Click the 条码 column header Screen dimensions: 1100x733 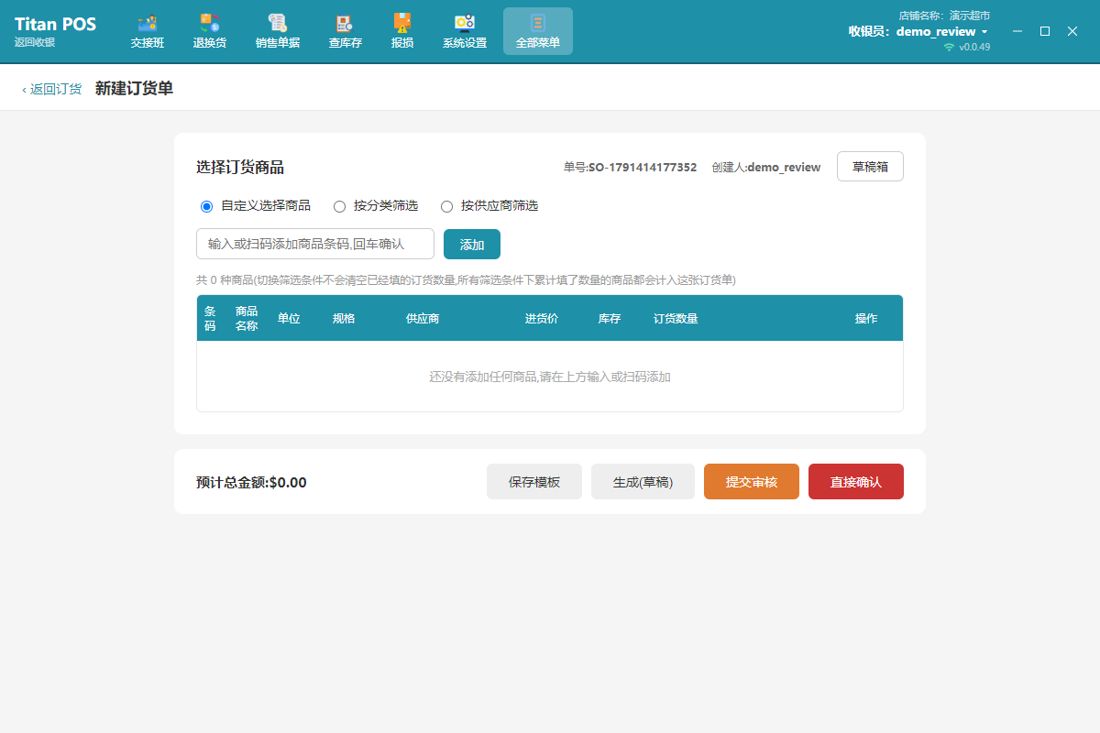[210, 318]
